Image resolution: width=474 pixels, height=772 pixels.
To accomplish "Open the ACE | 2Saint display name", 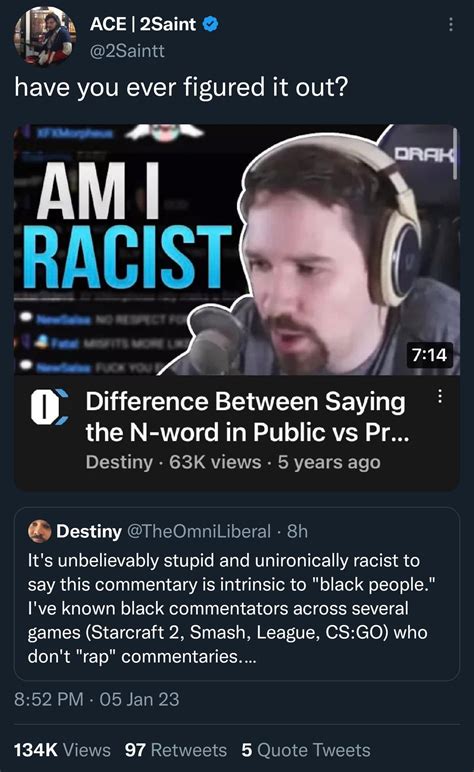I will 143,24.
